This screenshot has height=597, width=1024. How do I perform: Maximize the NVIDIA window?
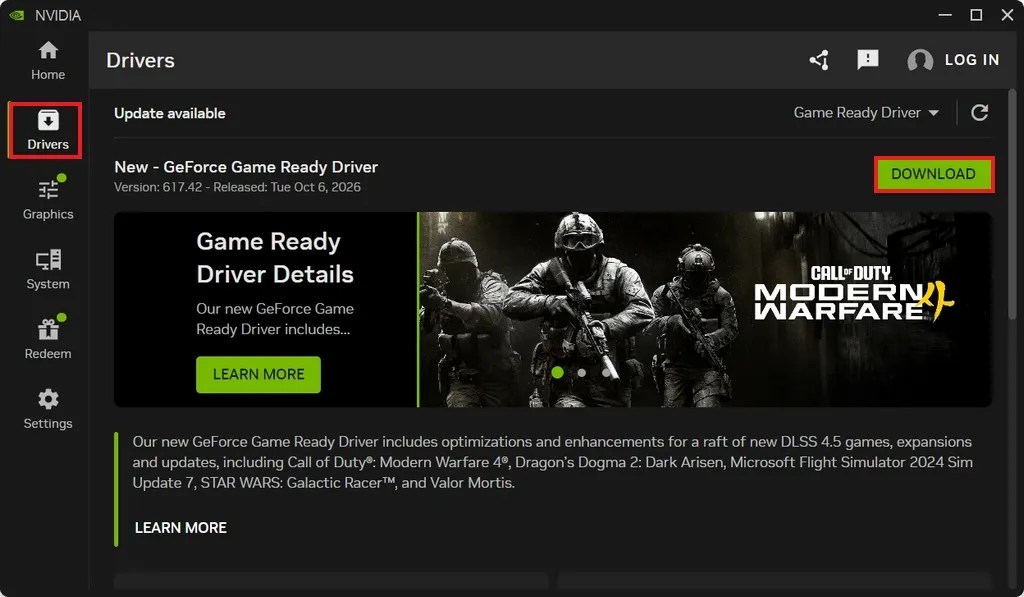point(976,14)
